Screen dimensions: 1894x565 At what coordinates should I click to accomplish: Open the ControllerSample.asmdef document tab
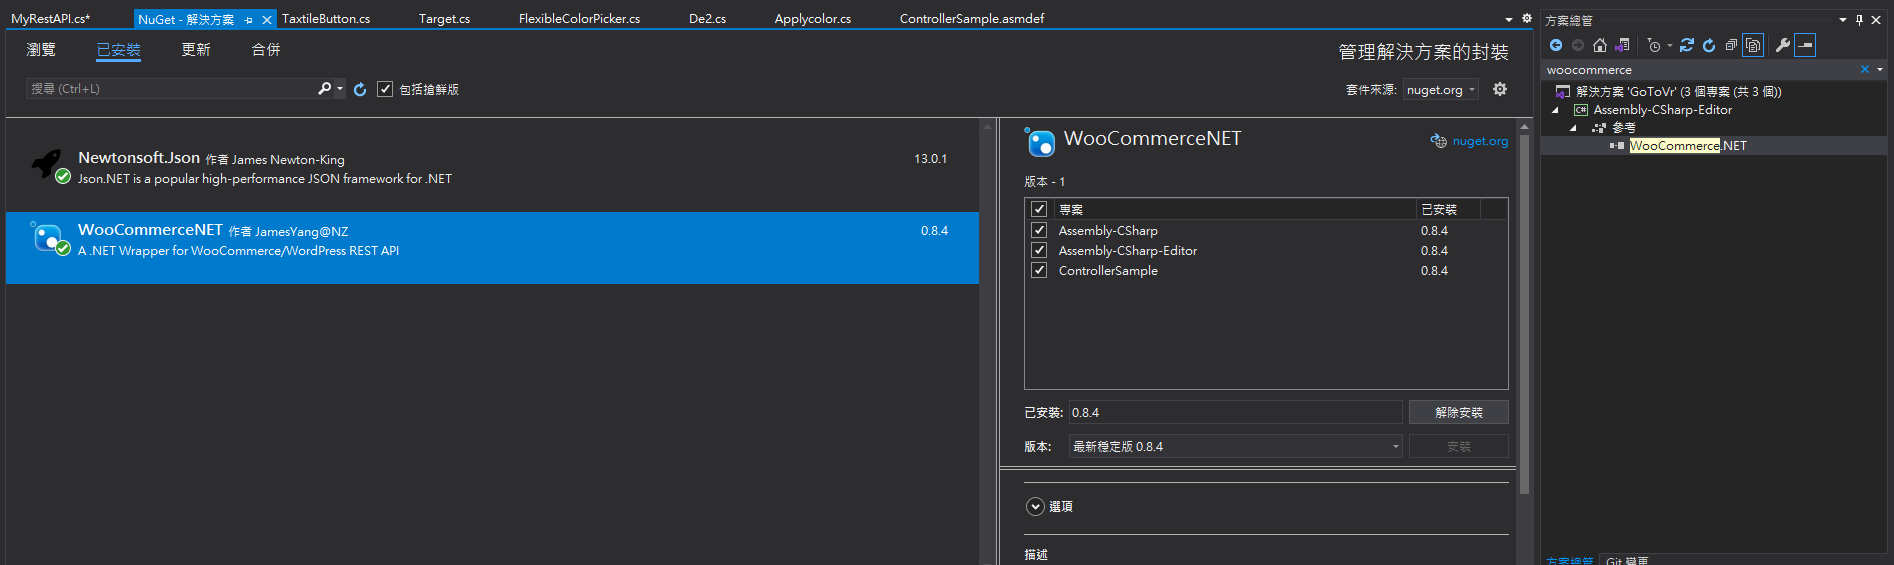coord(971,19)
